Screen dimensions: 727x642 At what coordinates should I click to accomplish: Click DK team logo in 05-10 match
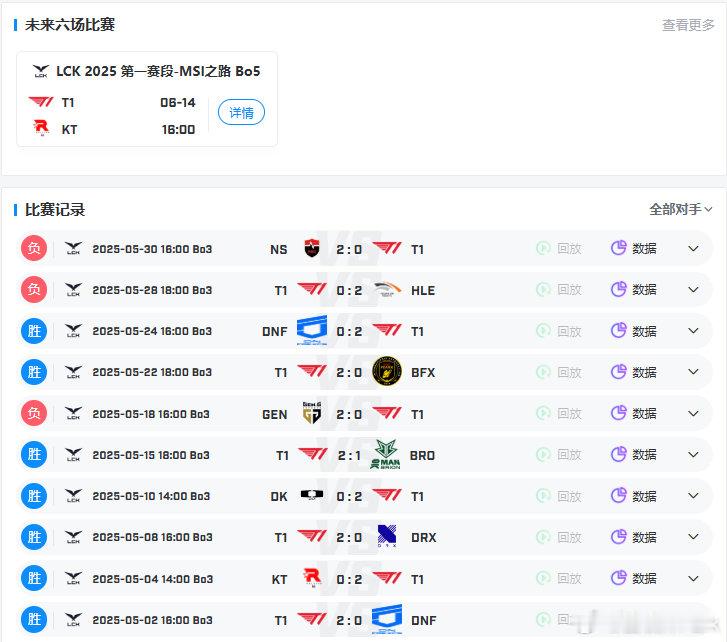[x=312, y=495]
